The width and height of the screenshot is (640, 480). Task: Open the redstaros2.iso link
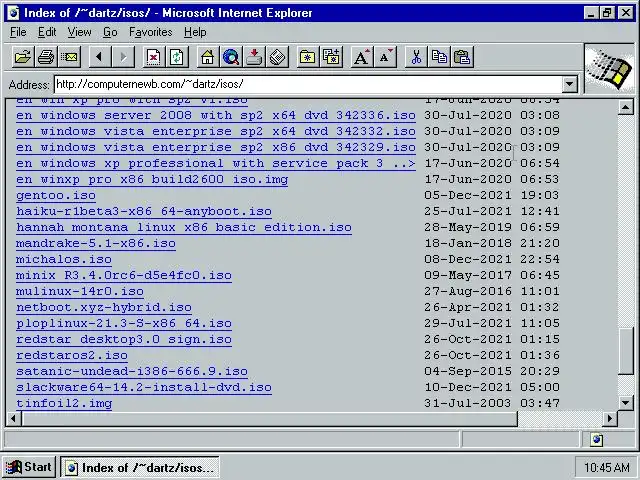(x=72, y=356)
